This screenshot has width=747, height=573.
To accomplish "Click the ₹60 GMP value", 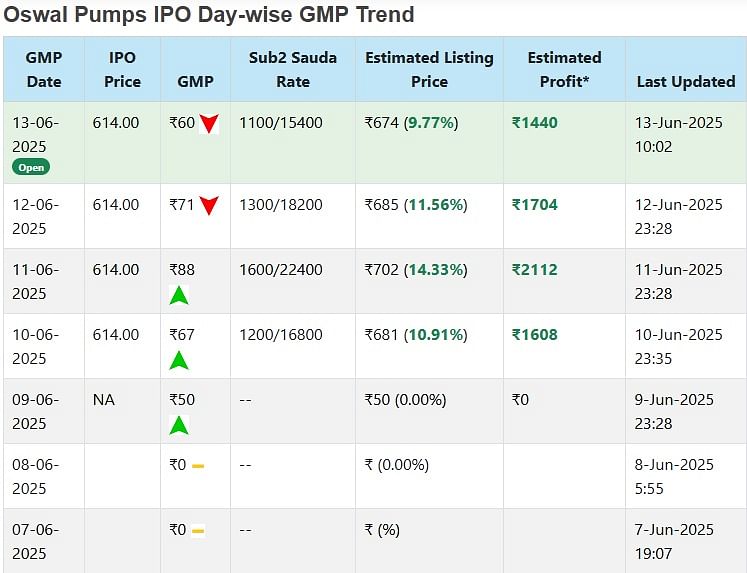I will click(x=182, y=123).
